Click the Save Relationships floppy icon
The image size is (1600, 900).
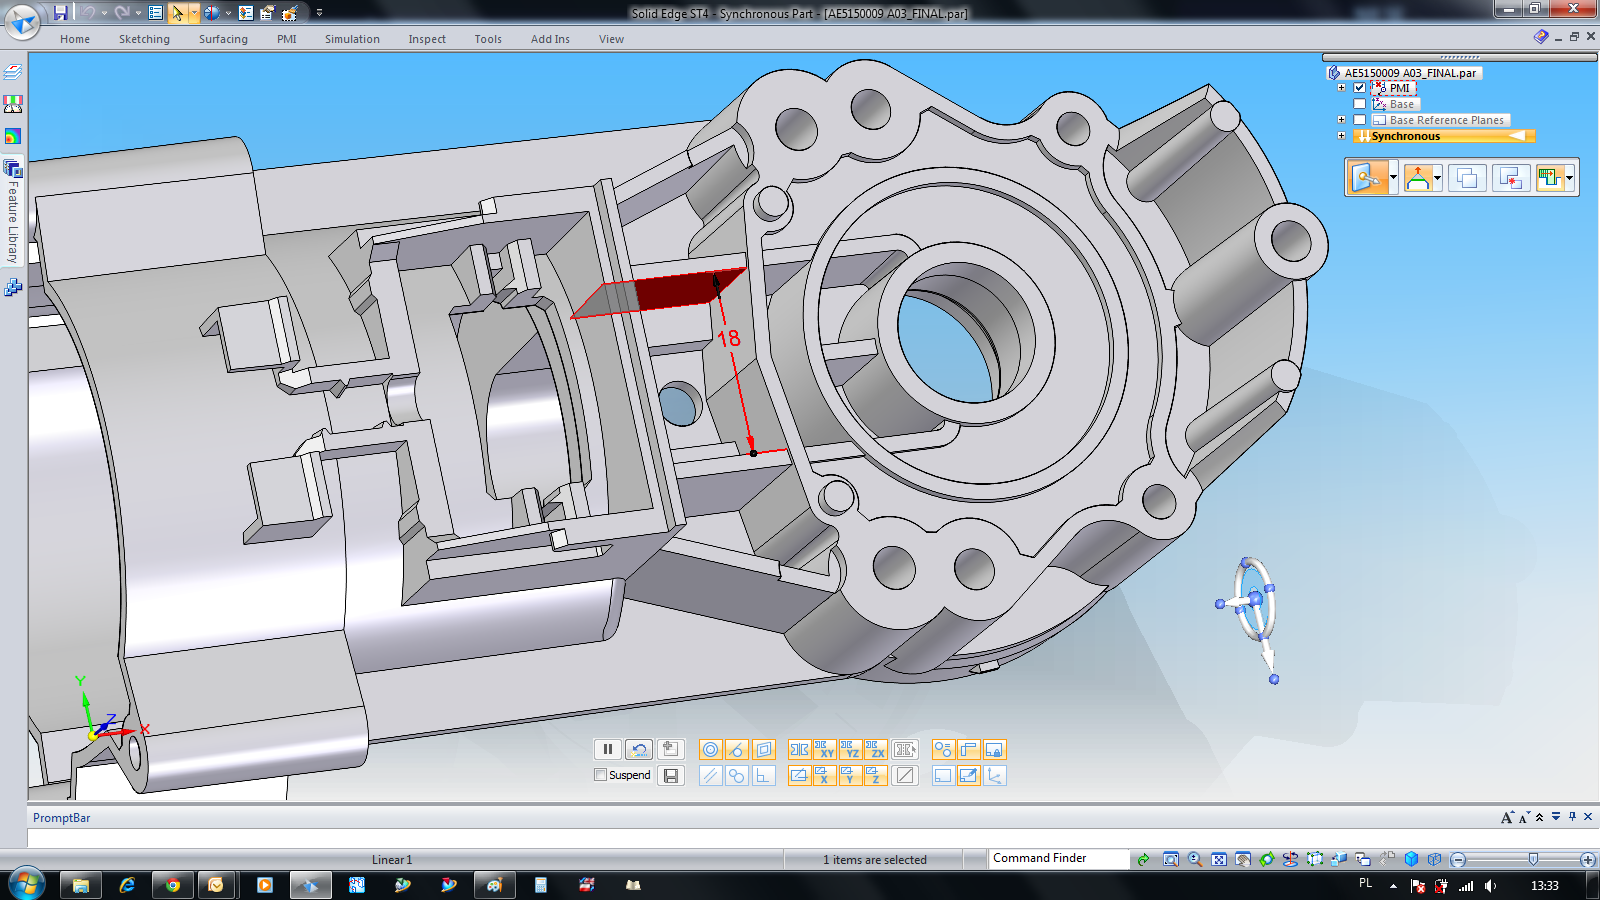pos(671,775)
